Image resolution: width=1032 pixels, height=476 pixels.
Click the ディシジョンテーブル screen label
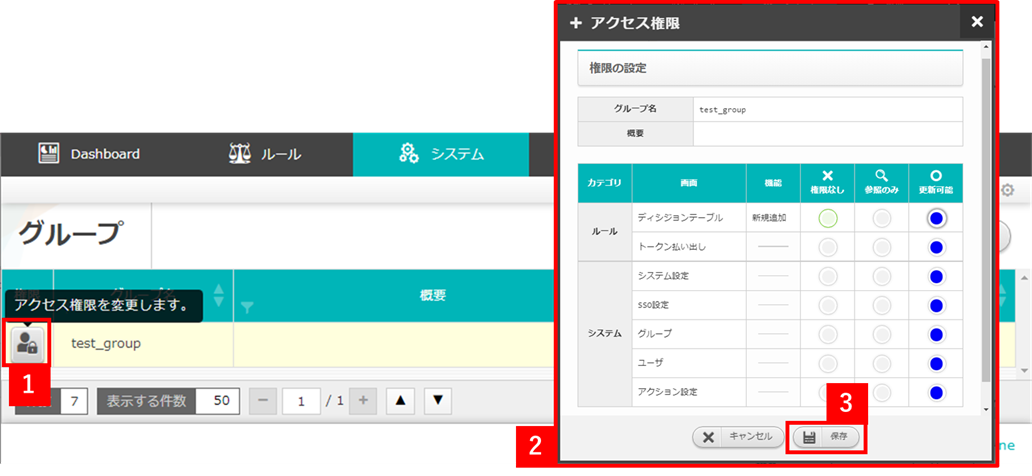(681, 218)
